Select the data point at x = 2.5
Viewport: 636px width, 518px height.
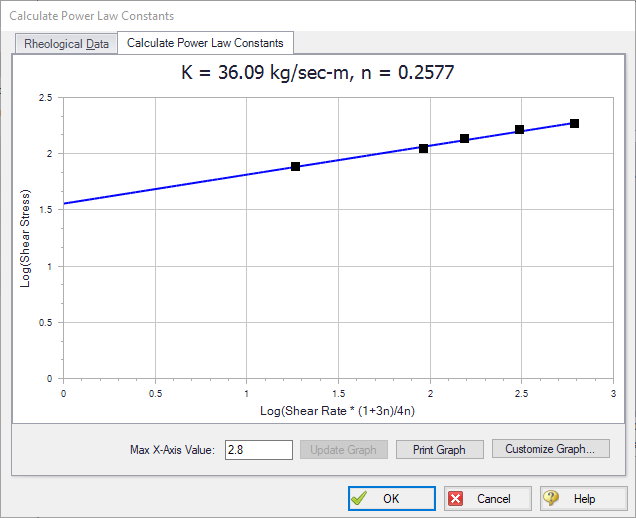click(519, 129)
